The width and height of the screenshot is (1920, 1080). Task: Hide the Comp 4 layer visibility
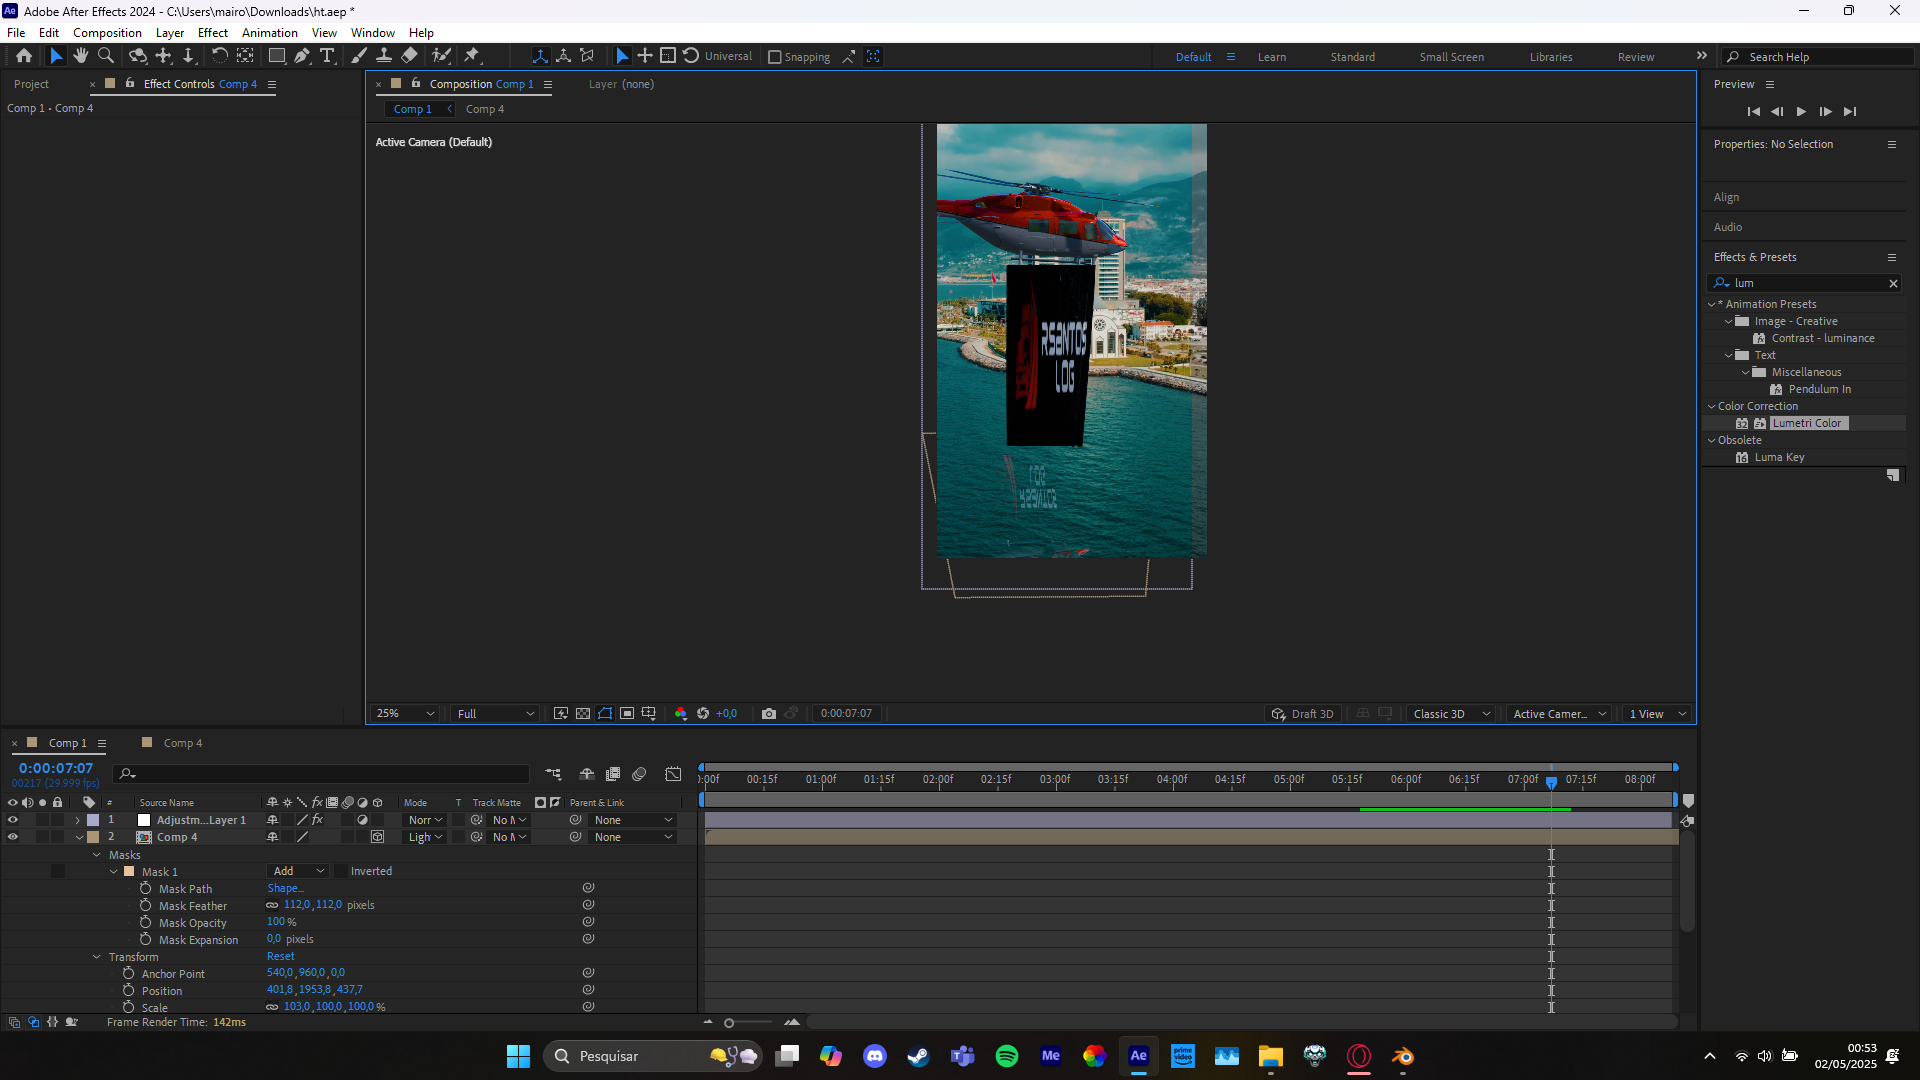(13, 837)
